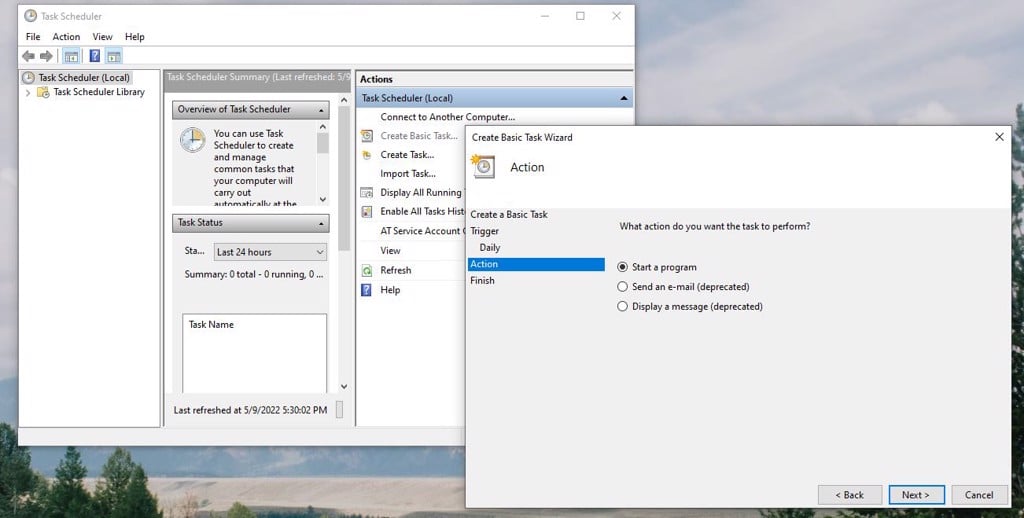Image resolution: width=1024 pixels, height=518 pixels.
Task: Click the Help question-mark icon in Actions pane
Action: 366,290
